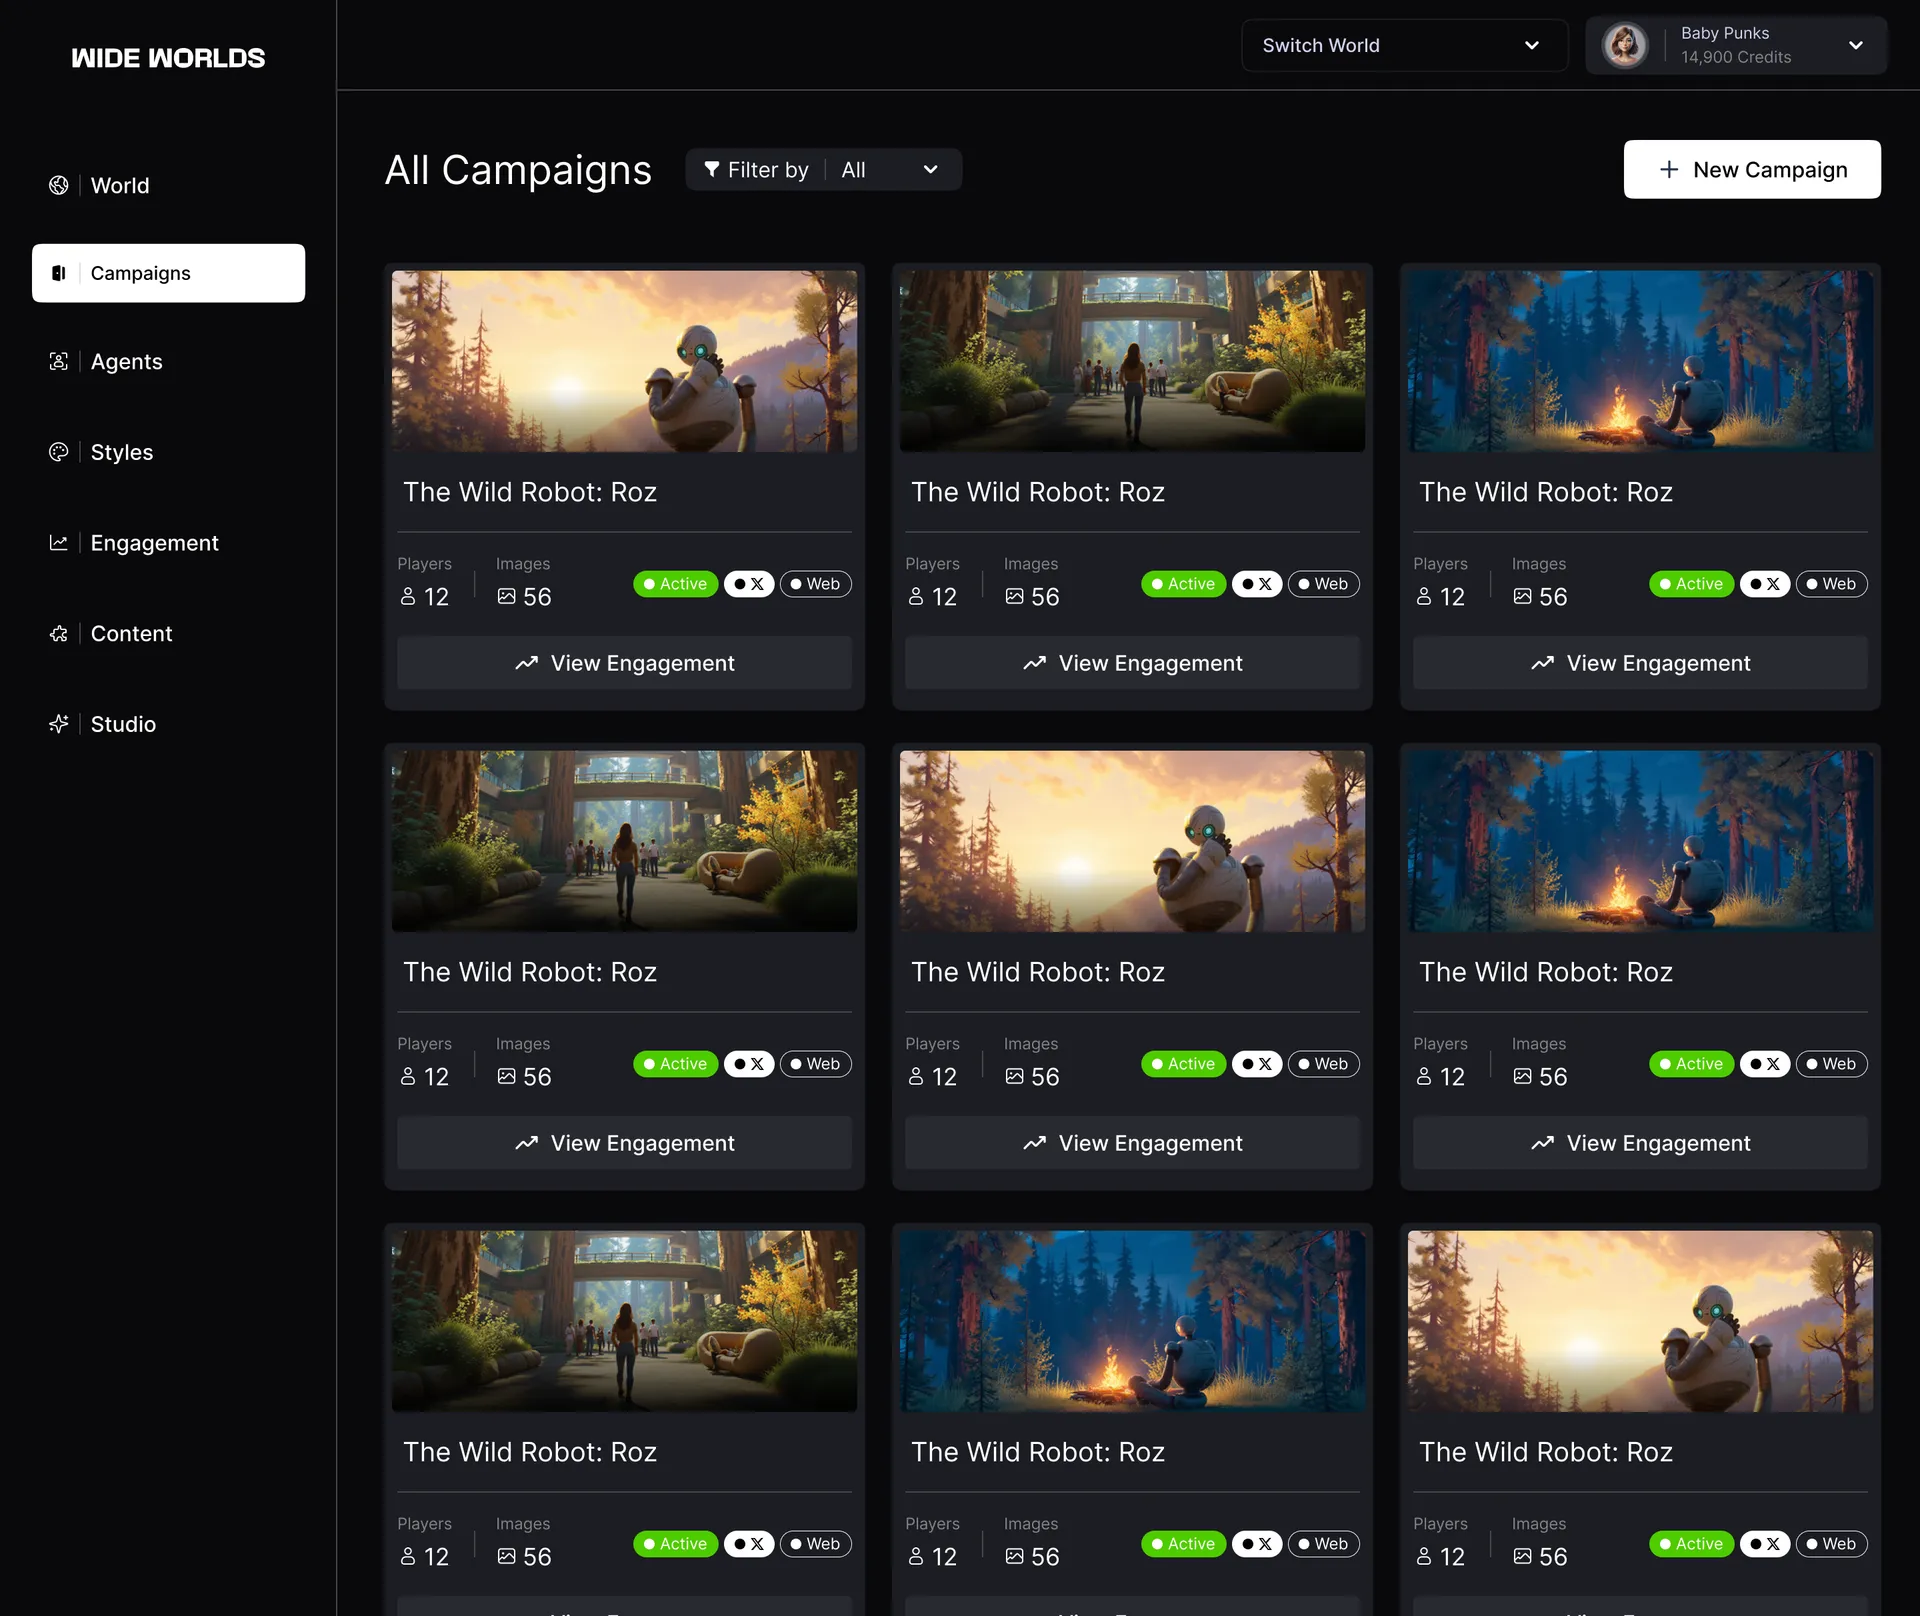
Task: Expand the Baby Punks account menu chevron
Action: coord(1856,45)
